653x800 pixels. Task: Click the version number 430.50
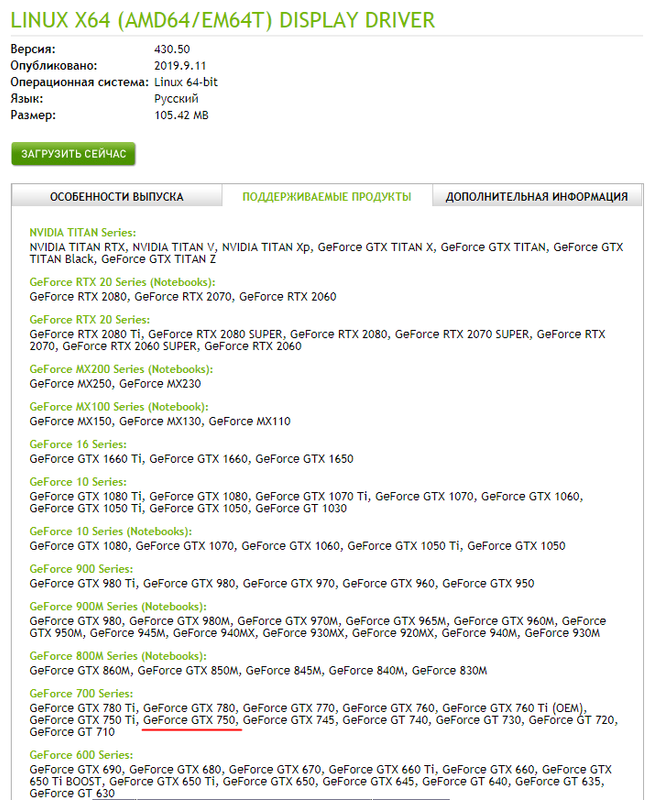172,49
